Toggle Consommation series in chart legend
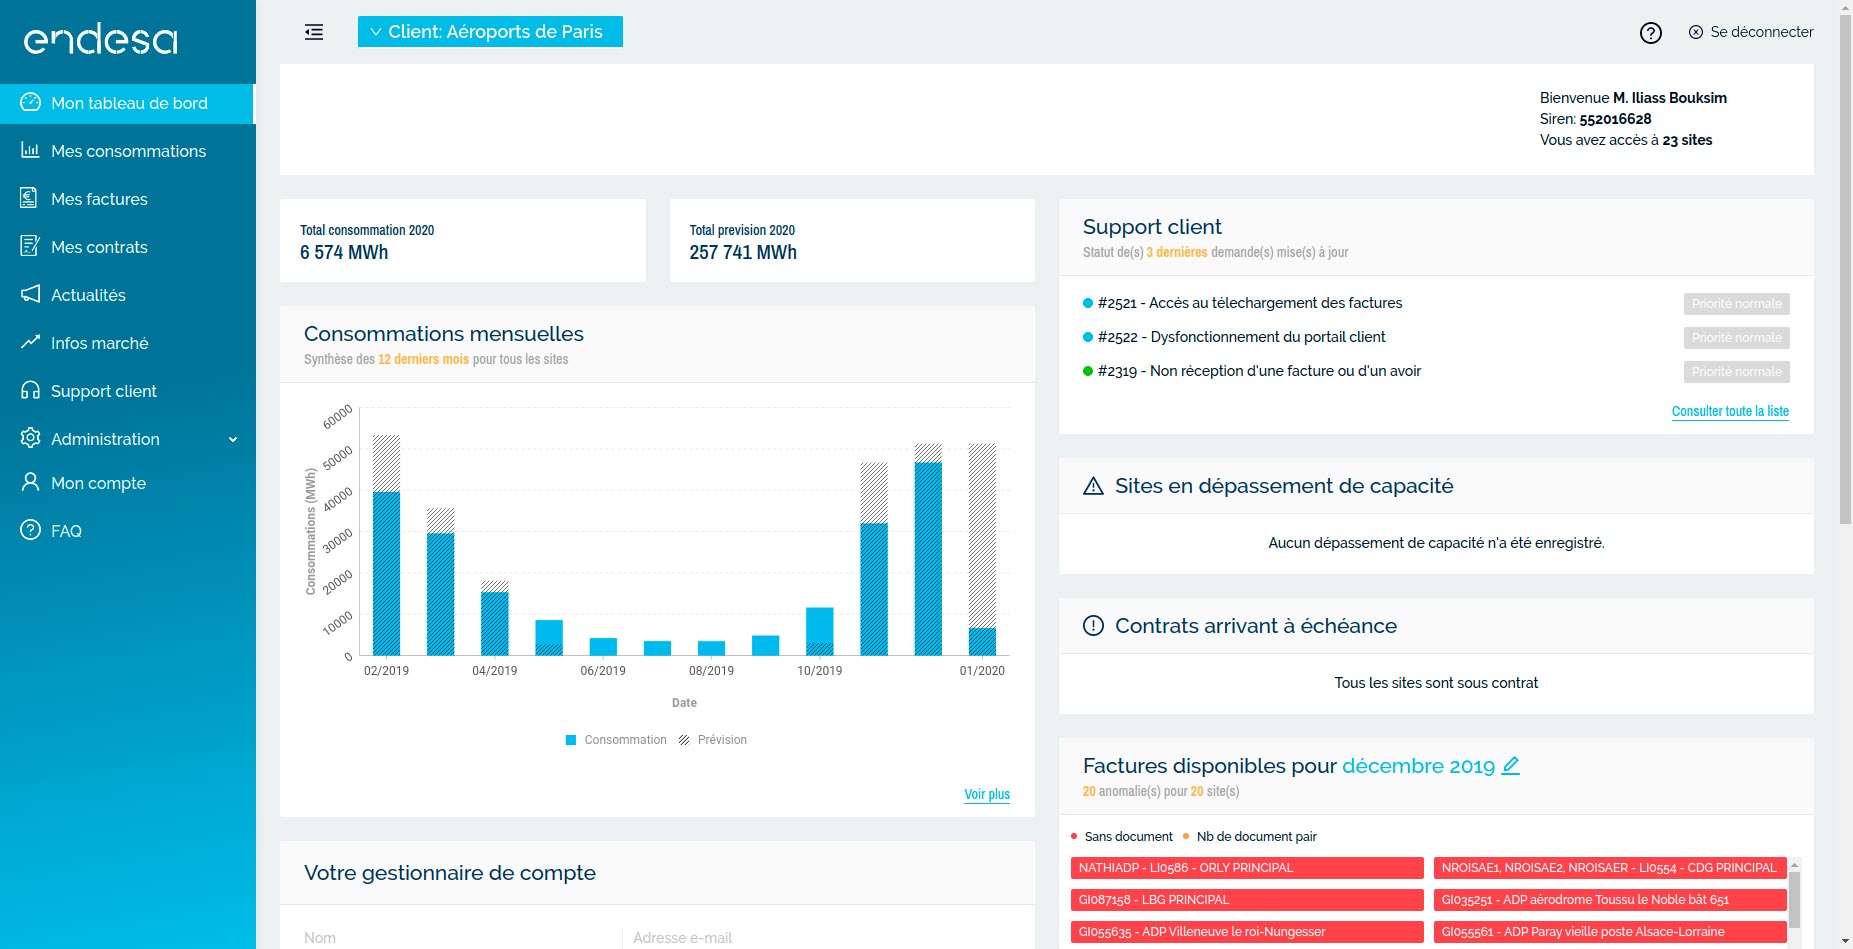This screenshot has height=949, width=1853. pyautogui.click(x=616, y=740)
